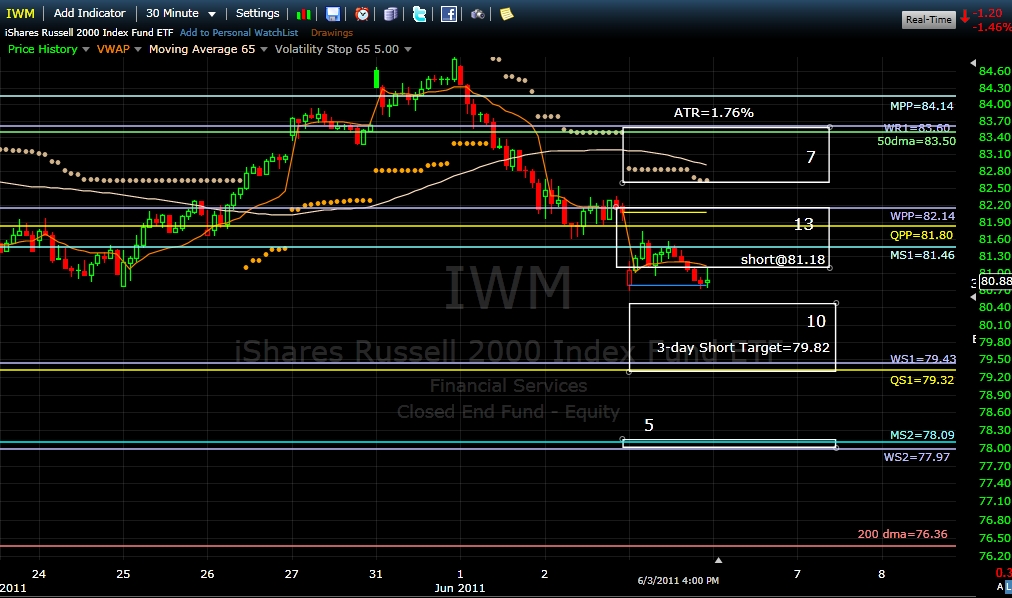
Task: Select the MPP=84.14 label
Action: point(922,106)
